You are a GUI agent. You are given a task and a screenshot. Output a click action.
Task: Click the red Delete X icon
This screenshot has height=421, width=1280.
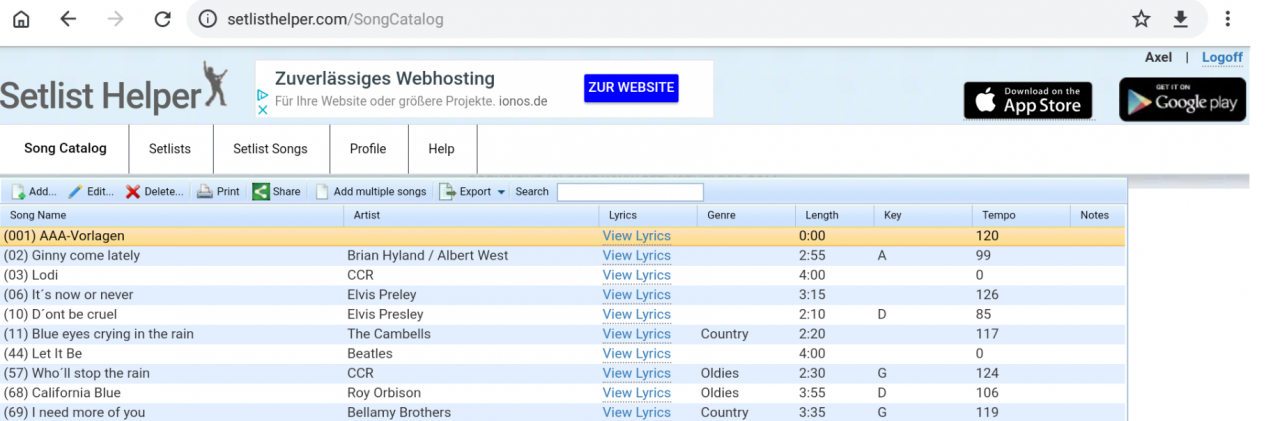(133, 192)
